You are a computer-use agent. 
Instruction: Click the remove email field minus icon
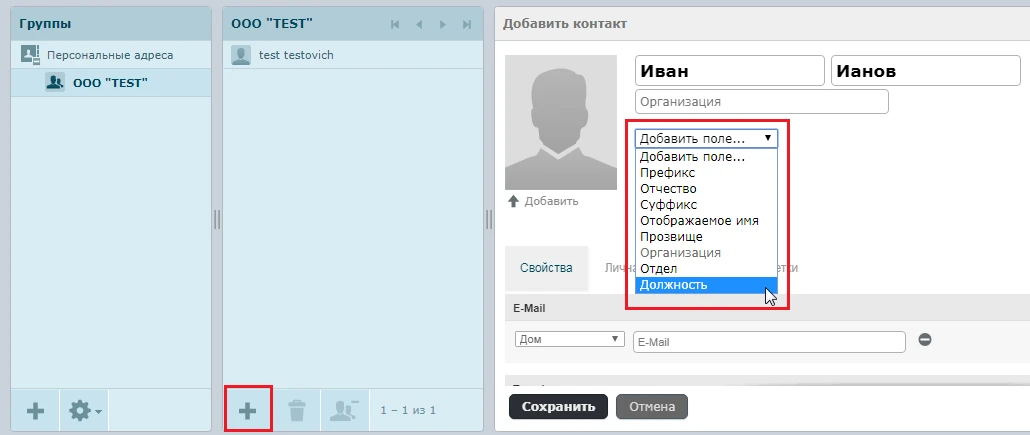coord(925,340)
